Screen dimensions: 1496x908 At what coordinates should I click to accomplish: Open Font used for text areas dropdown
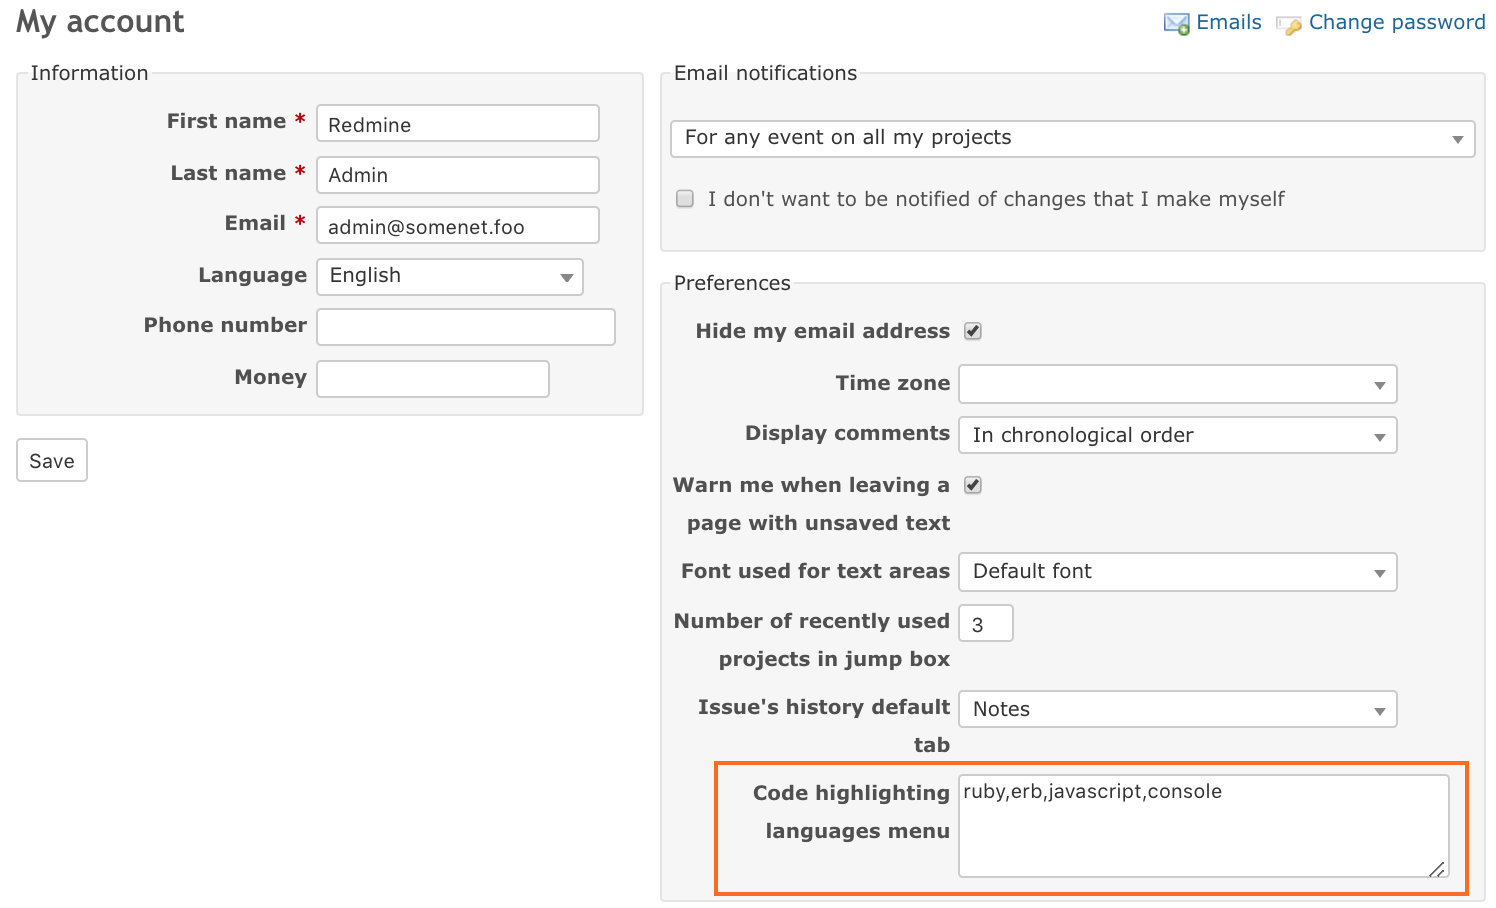[1177, 572]
